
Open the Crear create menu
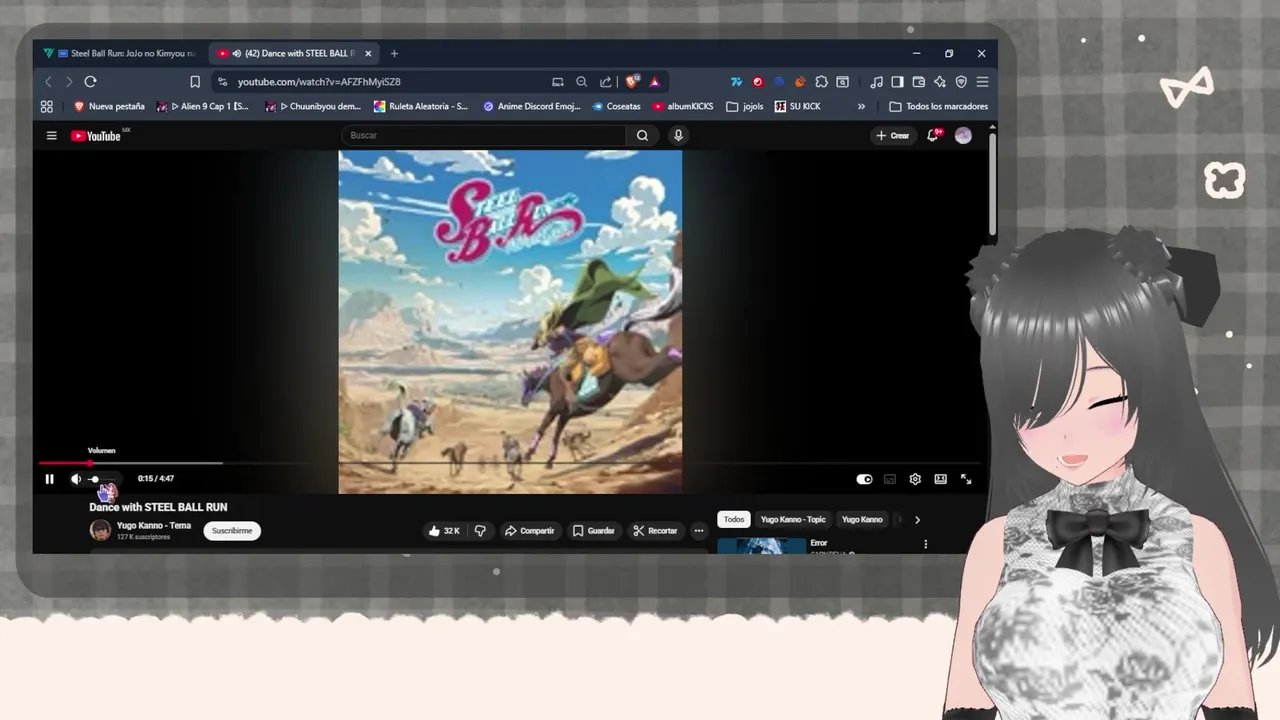[892, 136]
